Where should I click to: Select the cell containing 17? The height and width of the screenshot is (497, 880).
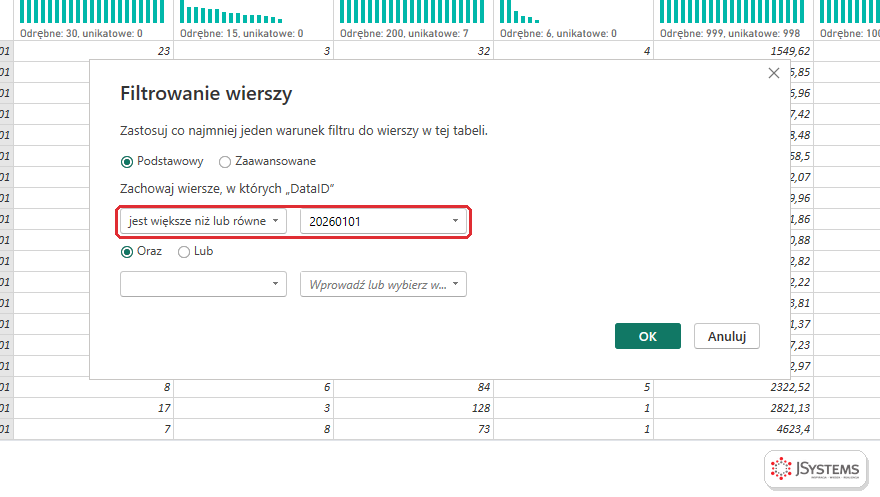[94, 408]
